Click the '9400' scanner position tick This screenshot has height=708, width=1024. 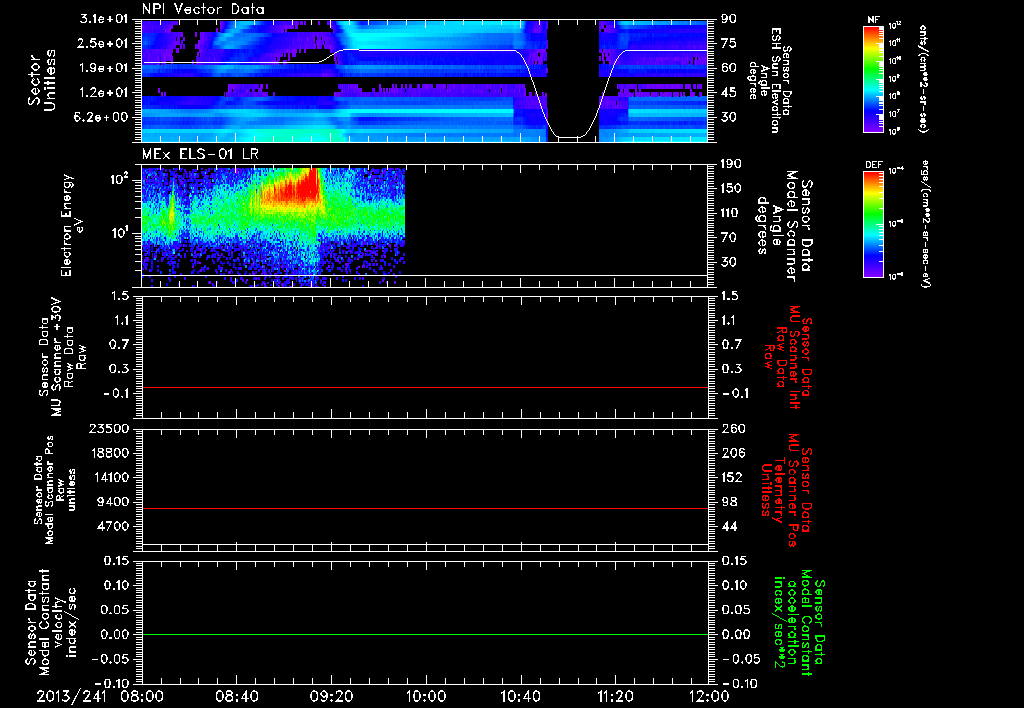113,502
